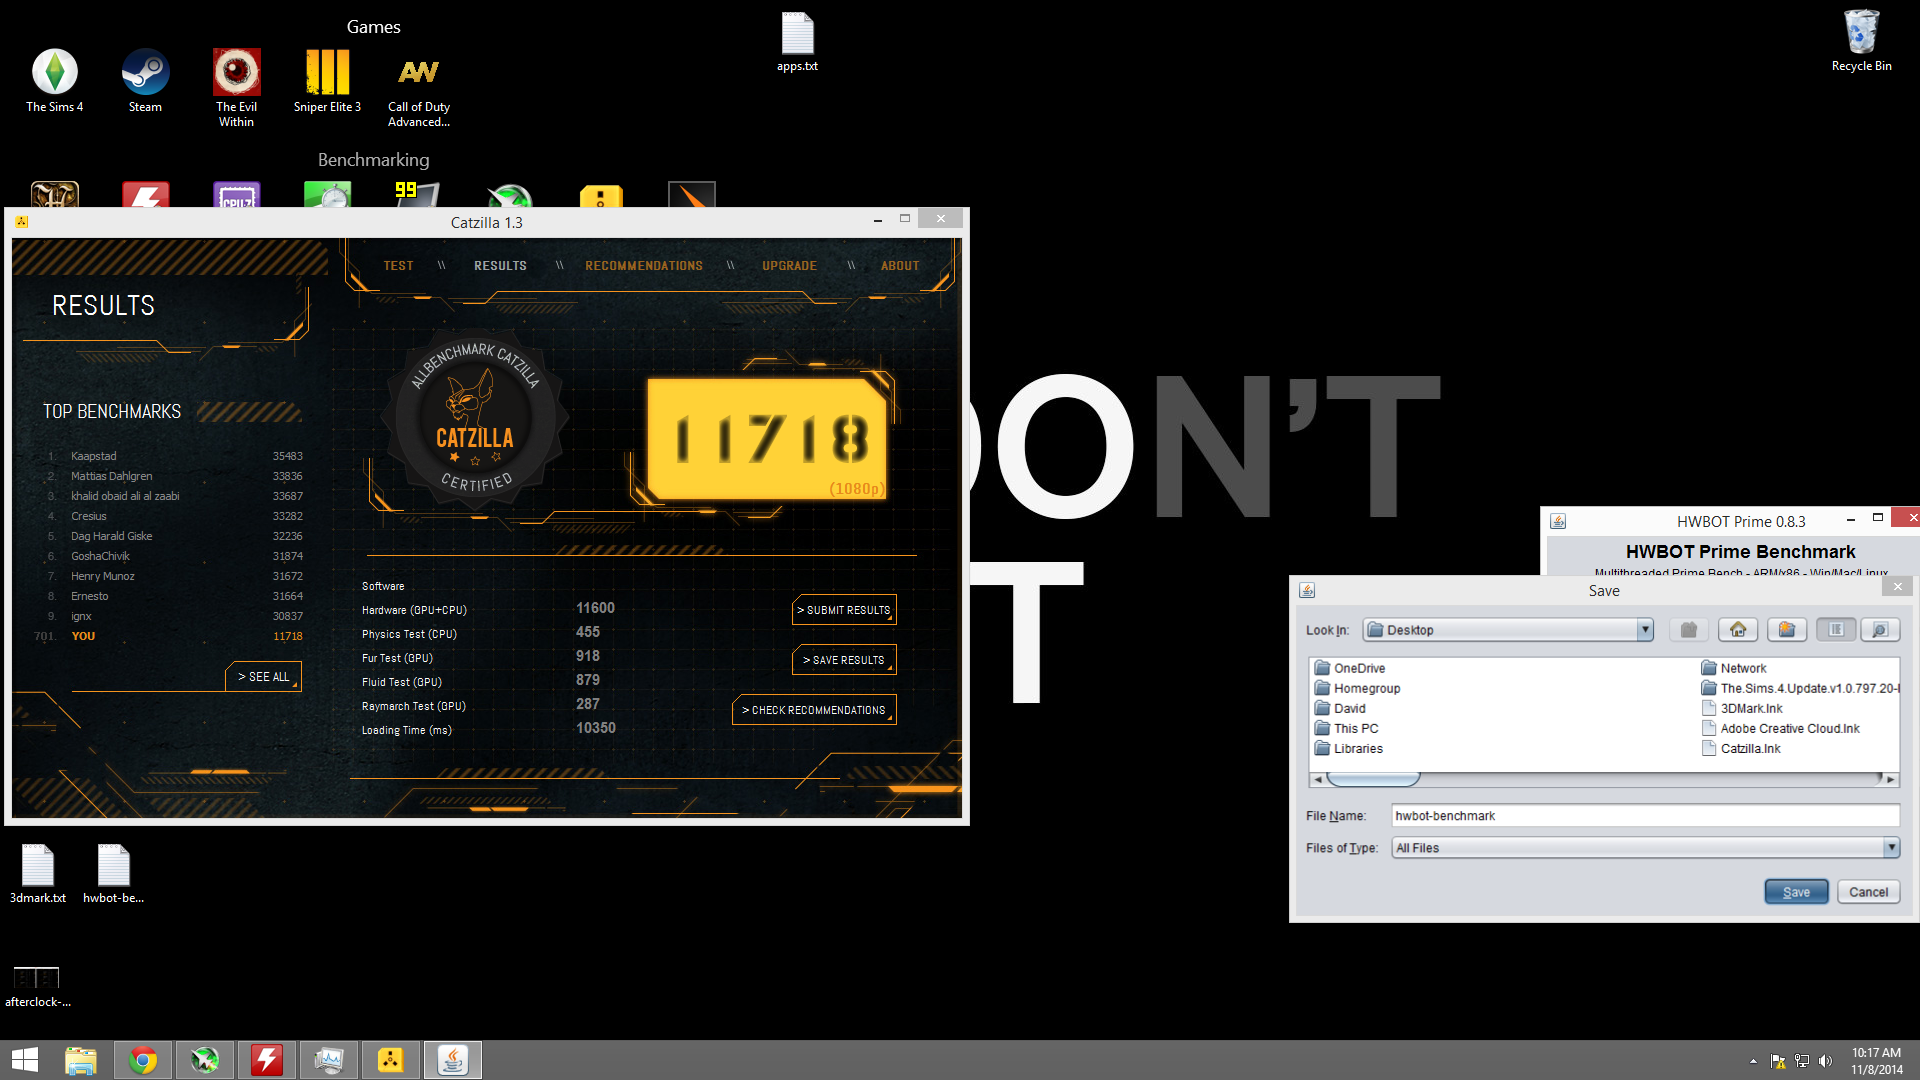Click the Catzilla Certified badge

pos(475,420)
